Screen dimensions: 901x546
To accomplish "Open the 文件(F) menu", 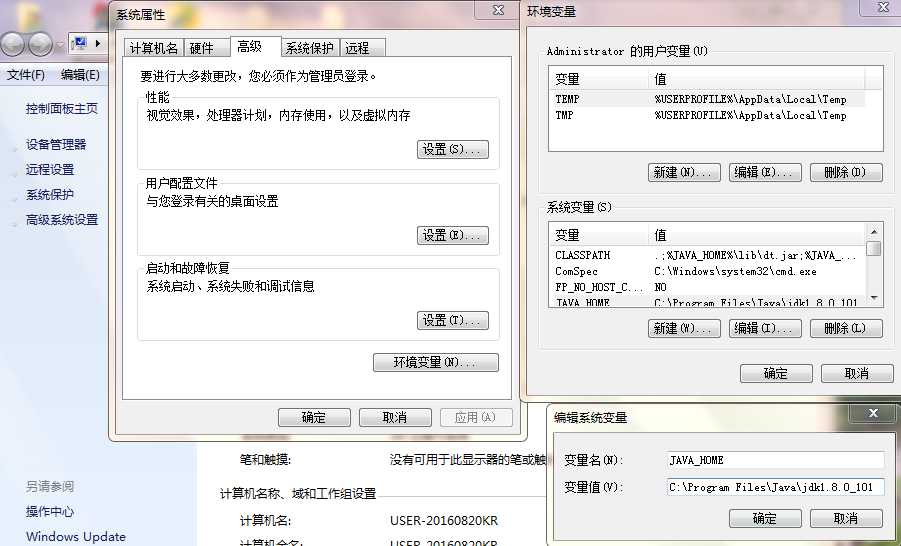I will coord(26,75).
